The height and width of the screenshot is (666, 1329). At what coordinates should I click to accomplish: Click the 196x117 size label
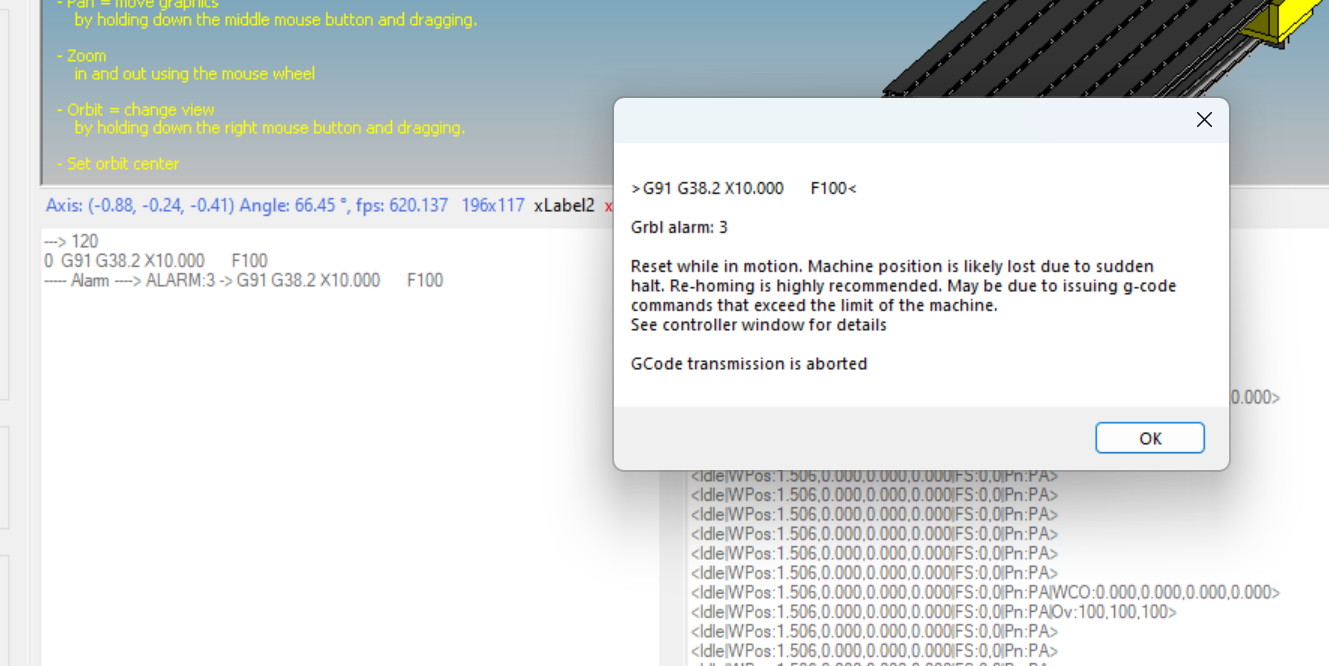click(492, 205)
